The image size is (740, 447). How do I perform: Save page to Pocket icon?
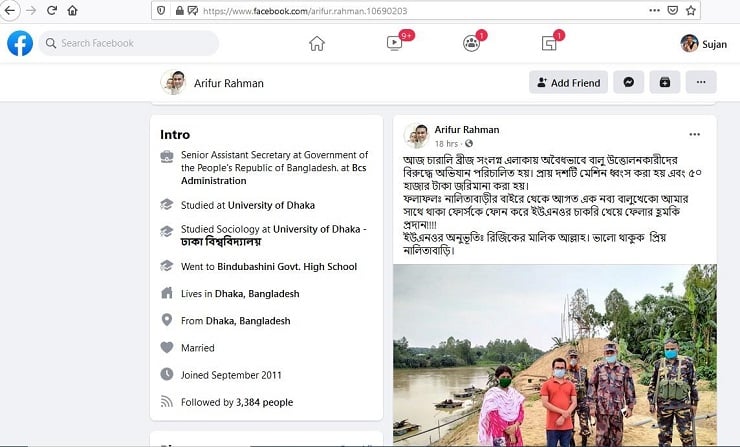673,10
